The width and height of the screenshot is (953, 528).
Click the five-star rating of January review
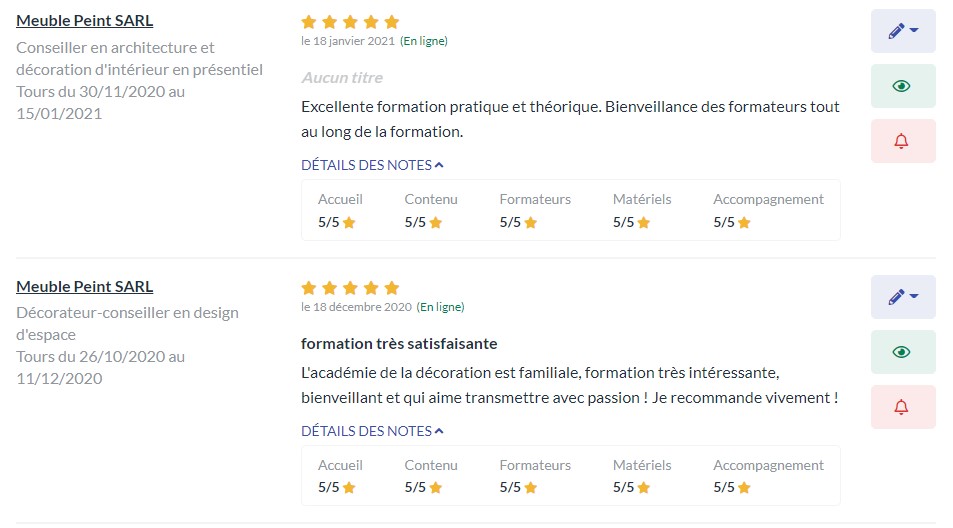(350, 22)
